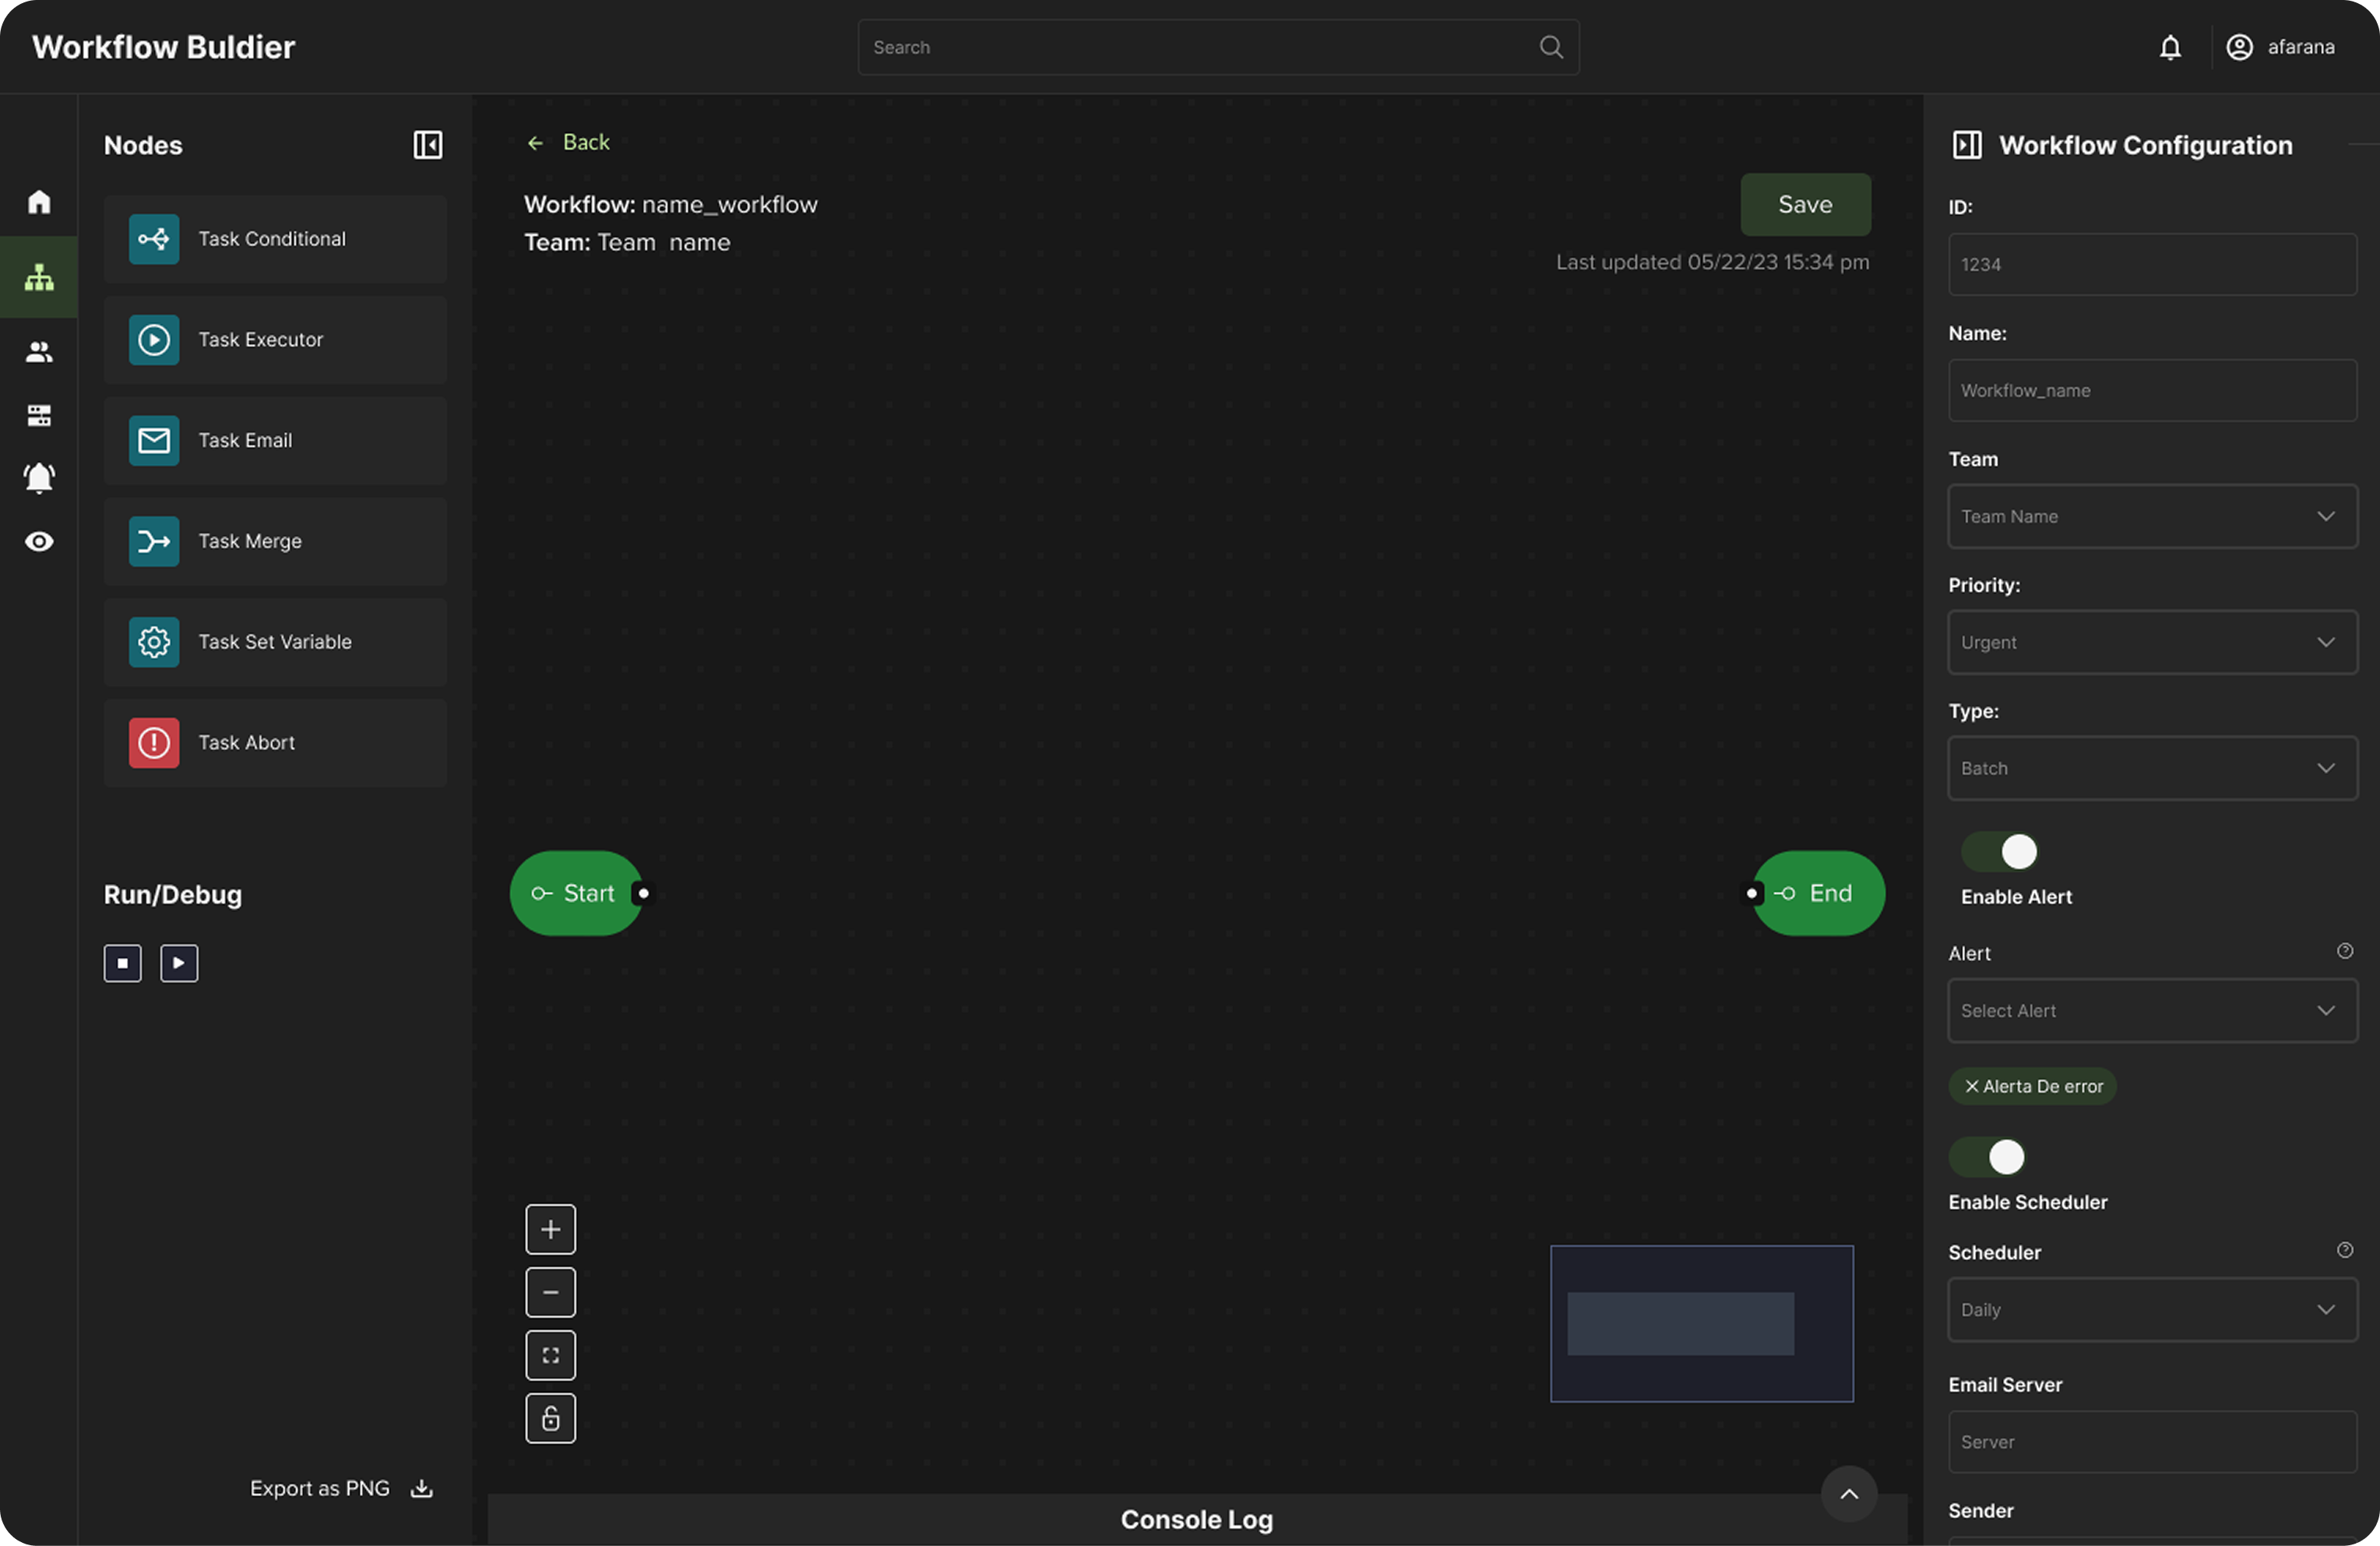Click the Search input field

click(1218, 47)
